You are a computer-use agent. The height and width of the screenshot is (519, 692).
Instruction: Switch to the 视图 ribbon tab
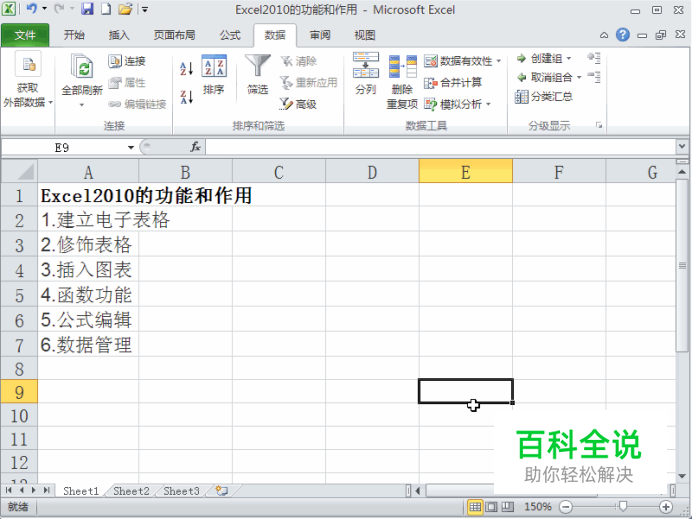(x=365, y=35)
